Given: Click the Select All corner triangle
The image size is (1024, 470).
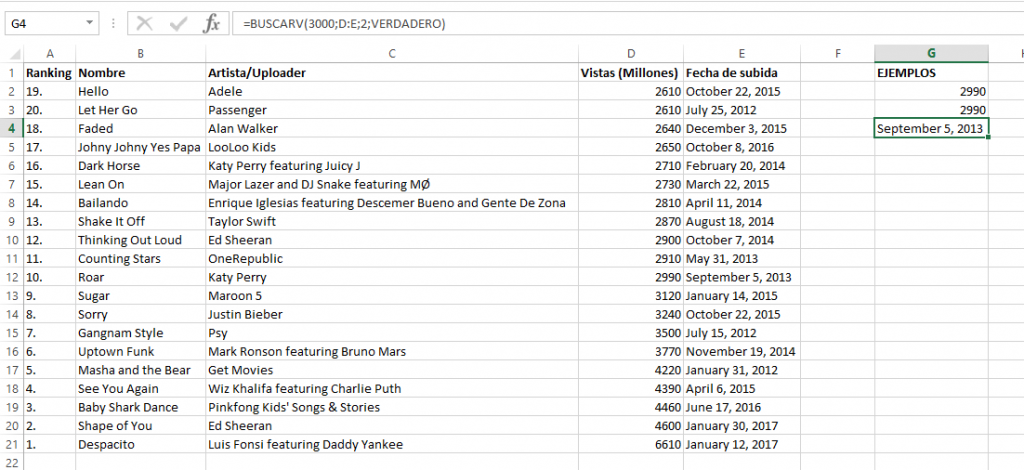Looking at the screenshot, I should (x=11, y=54).
